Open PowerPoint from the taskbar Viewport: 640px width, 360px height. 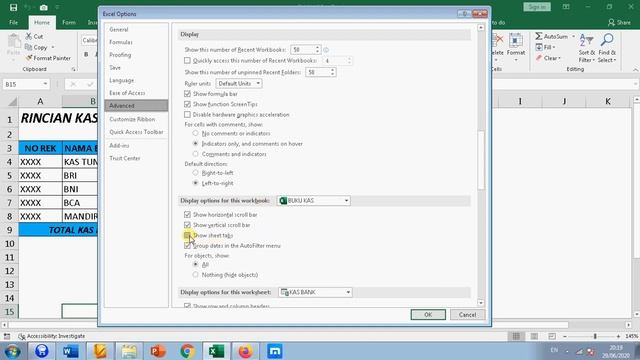[x=158, y=351]
